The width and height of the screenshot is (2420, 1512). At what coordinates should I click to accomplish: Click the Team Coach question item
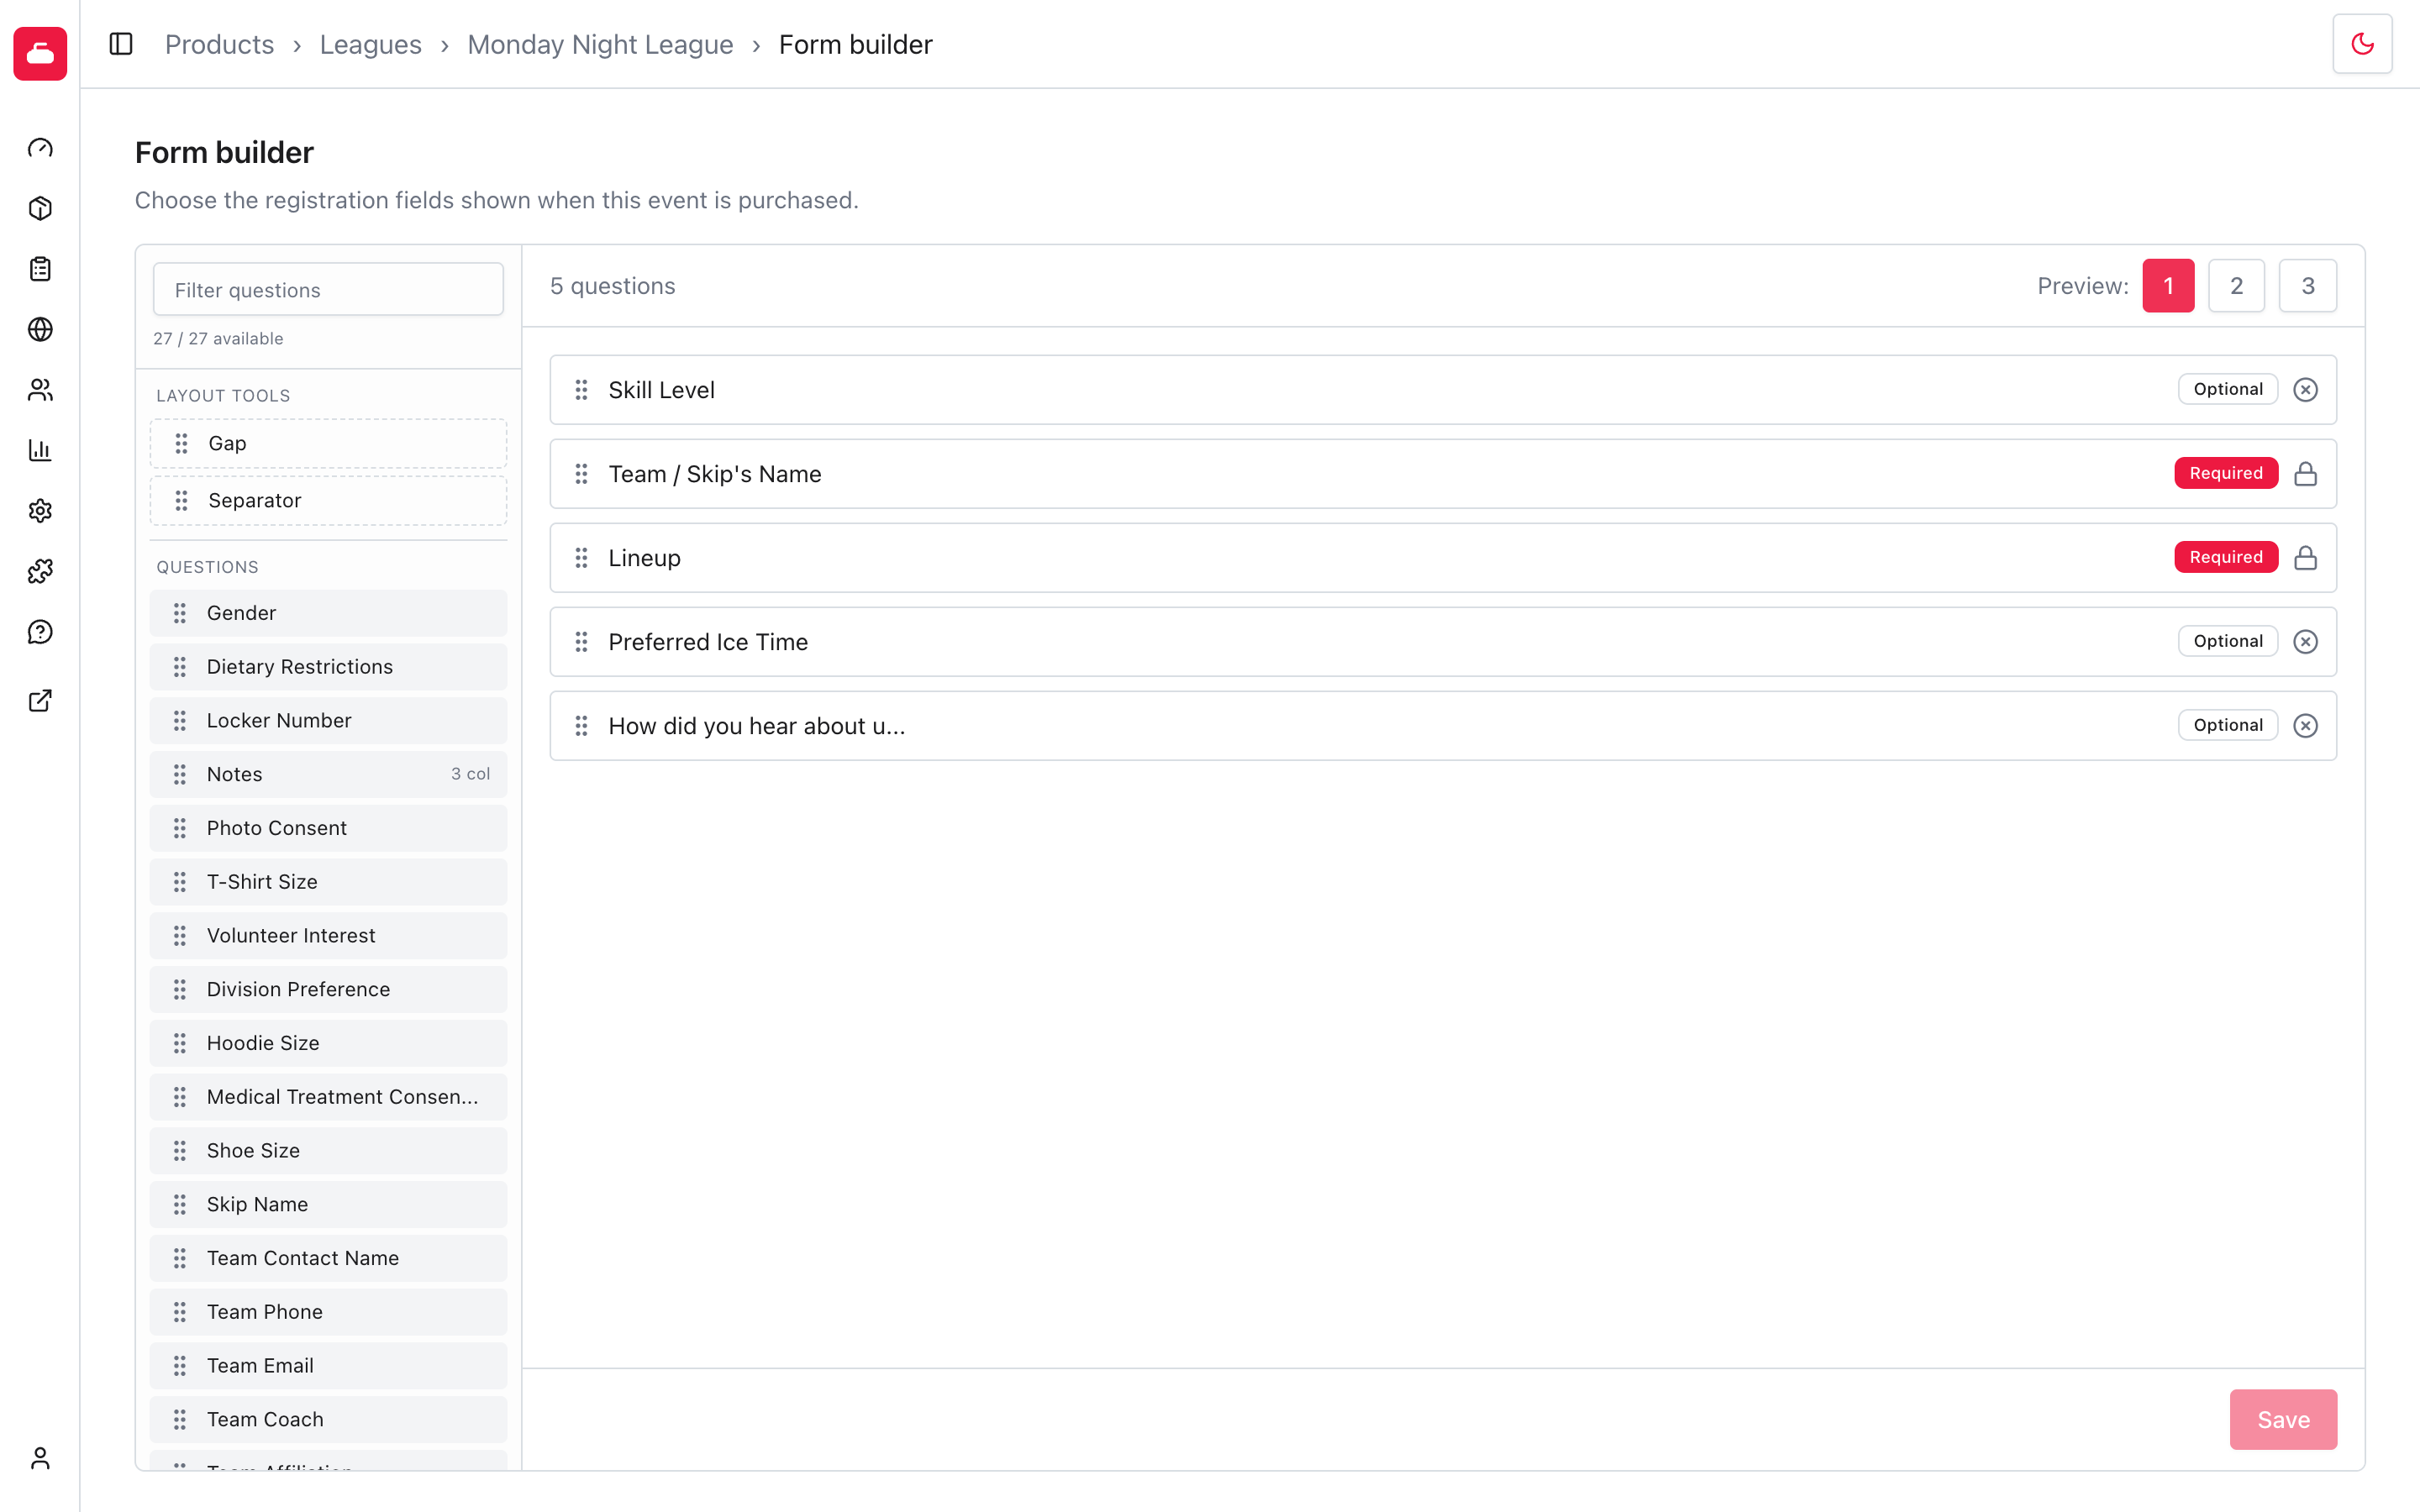tap(328, 1419)
